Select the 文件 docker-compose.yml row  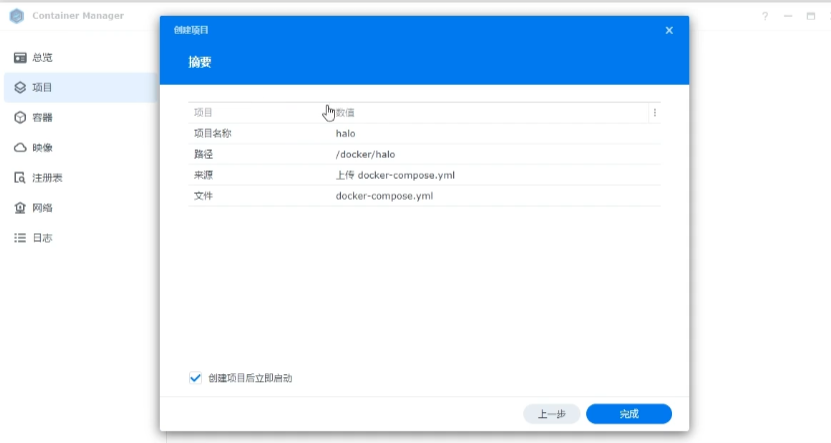click(x=424, y=196)
